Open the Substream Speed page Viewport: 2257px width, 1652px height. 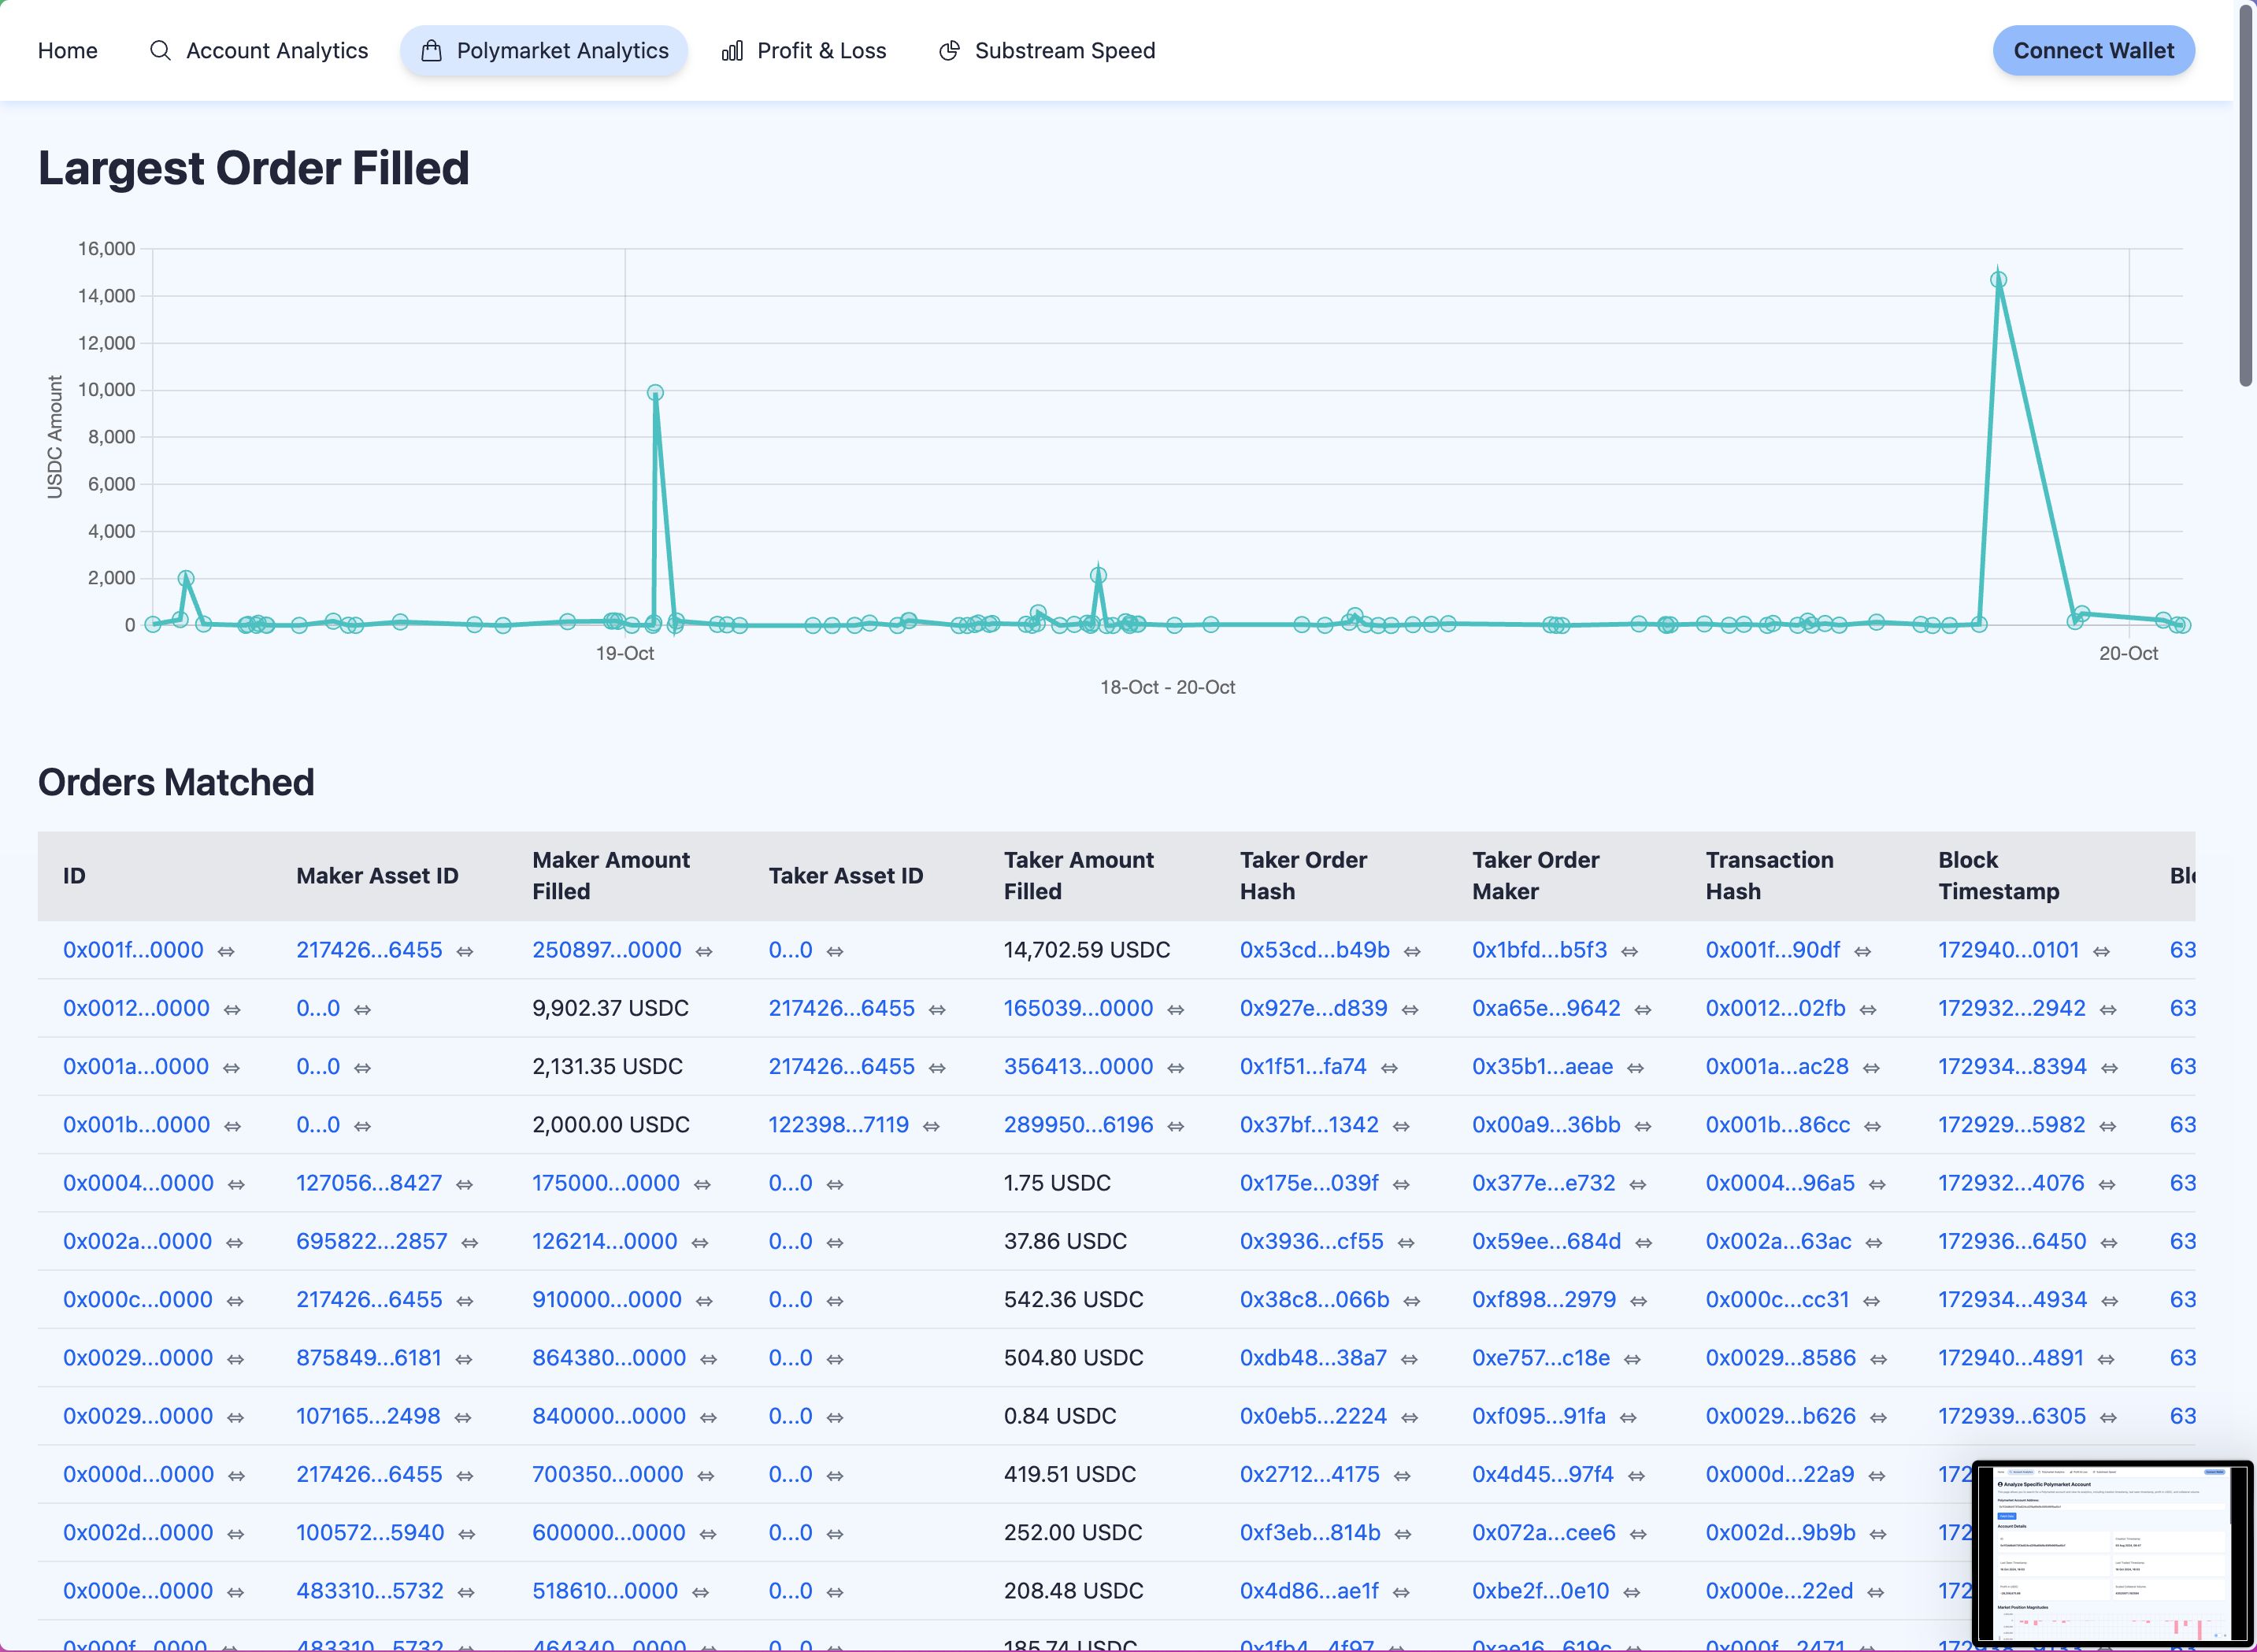tap(1046, 51)
